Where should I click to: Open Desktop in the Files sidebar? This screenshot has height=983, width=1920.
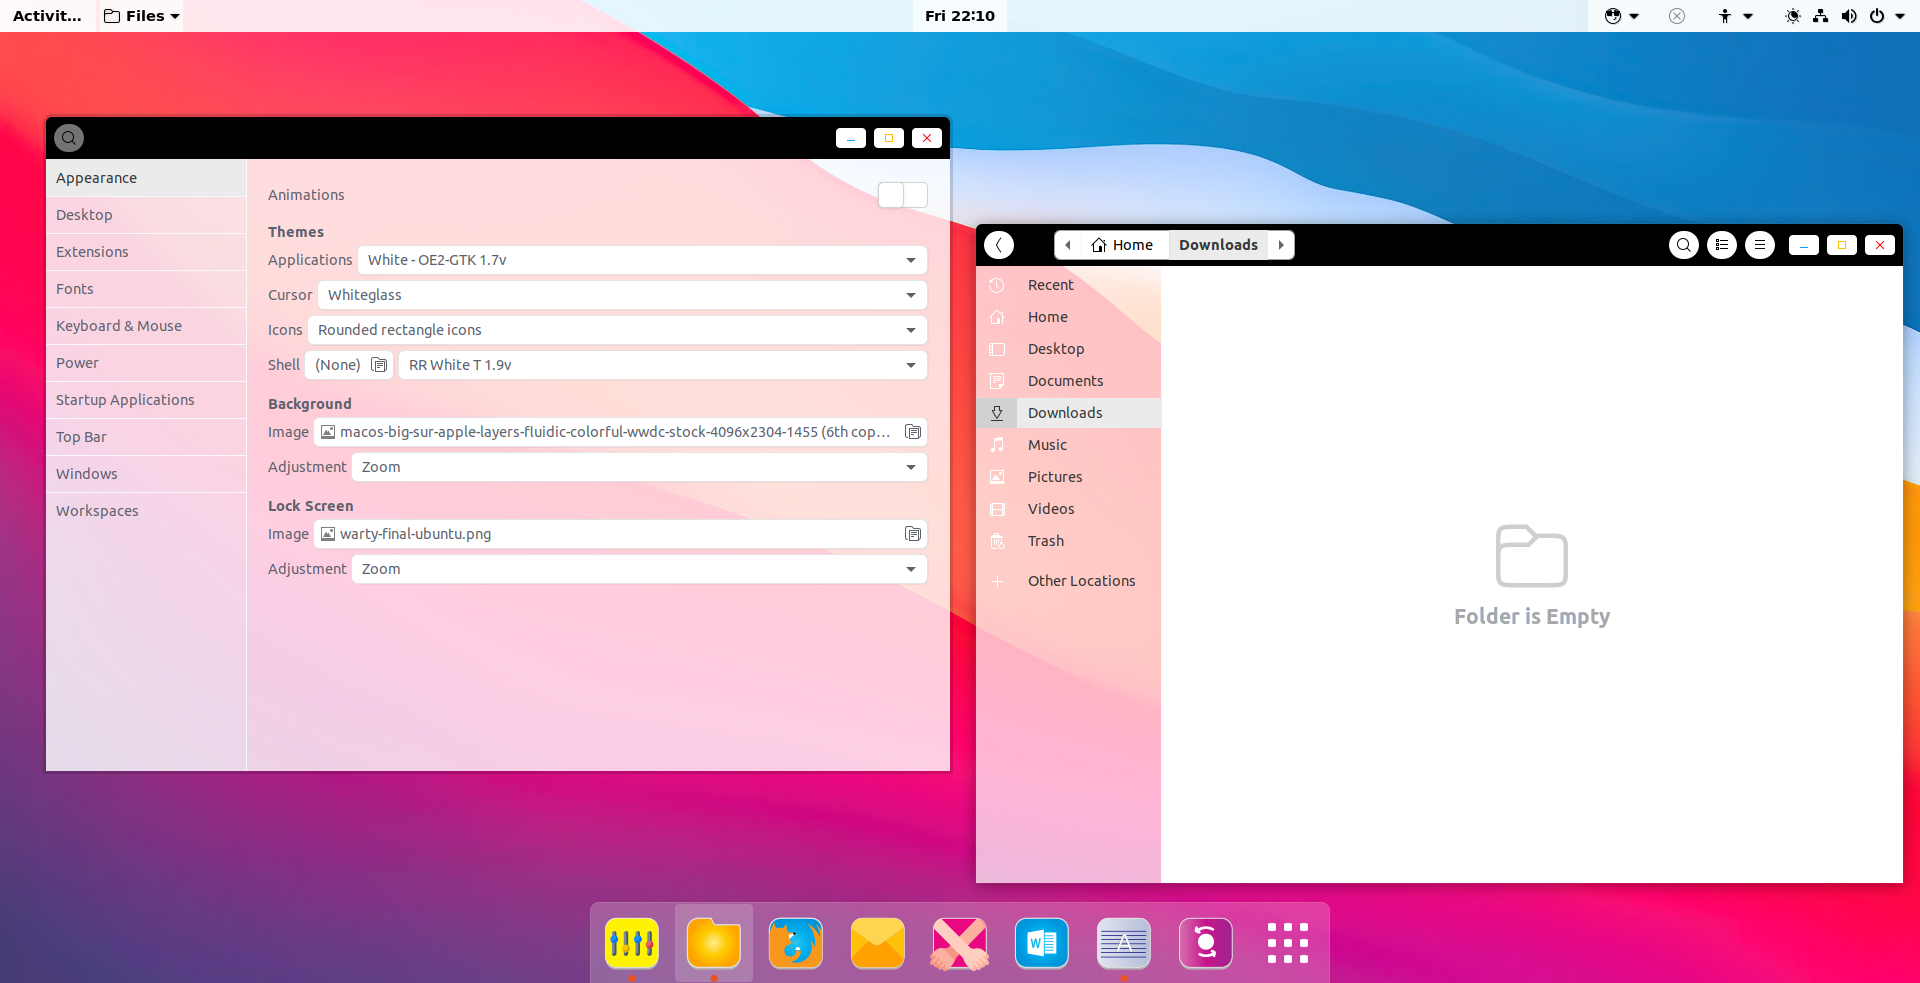1068,349
